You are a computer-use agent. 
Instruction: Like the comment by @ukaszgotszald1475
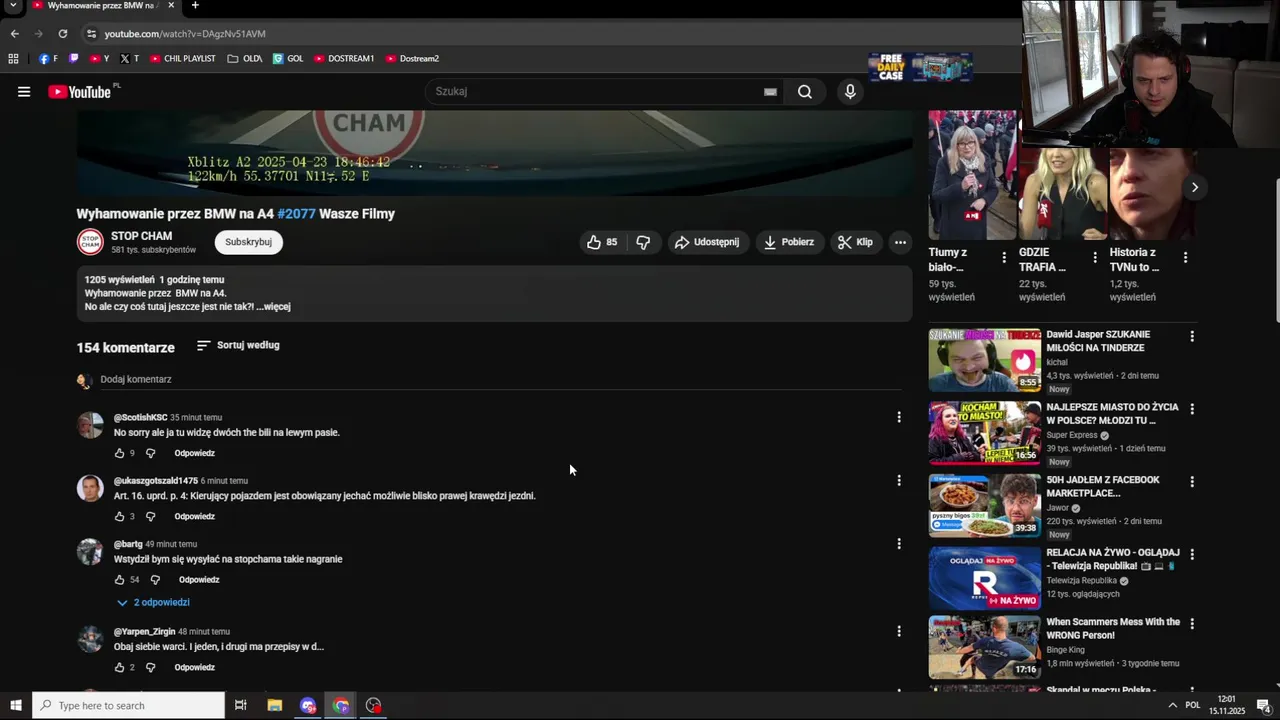tap(119, 516)
